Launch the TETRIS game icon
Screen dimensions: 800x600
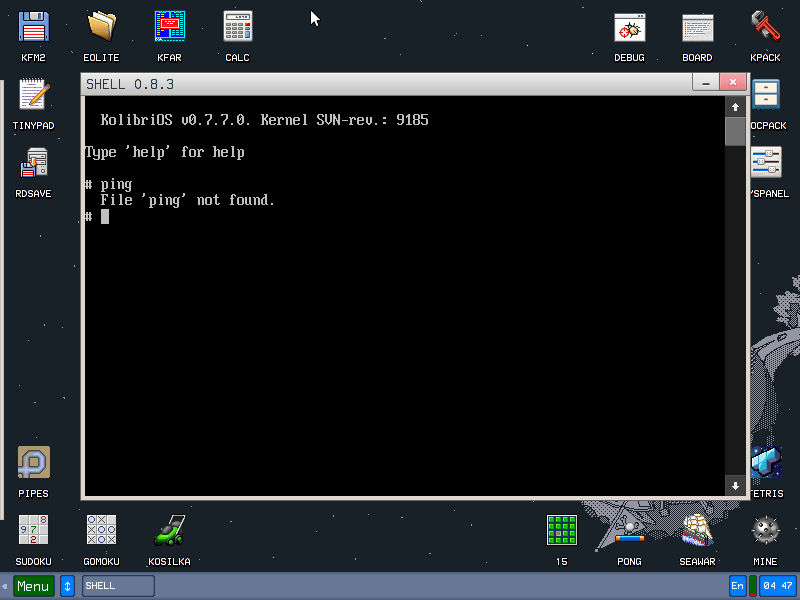click(x=766, y=462)
